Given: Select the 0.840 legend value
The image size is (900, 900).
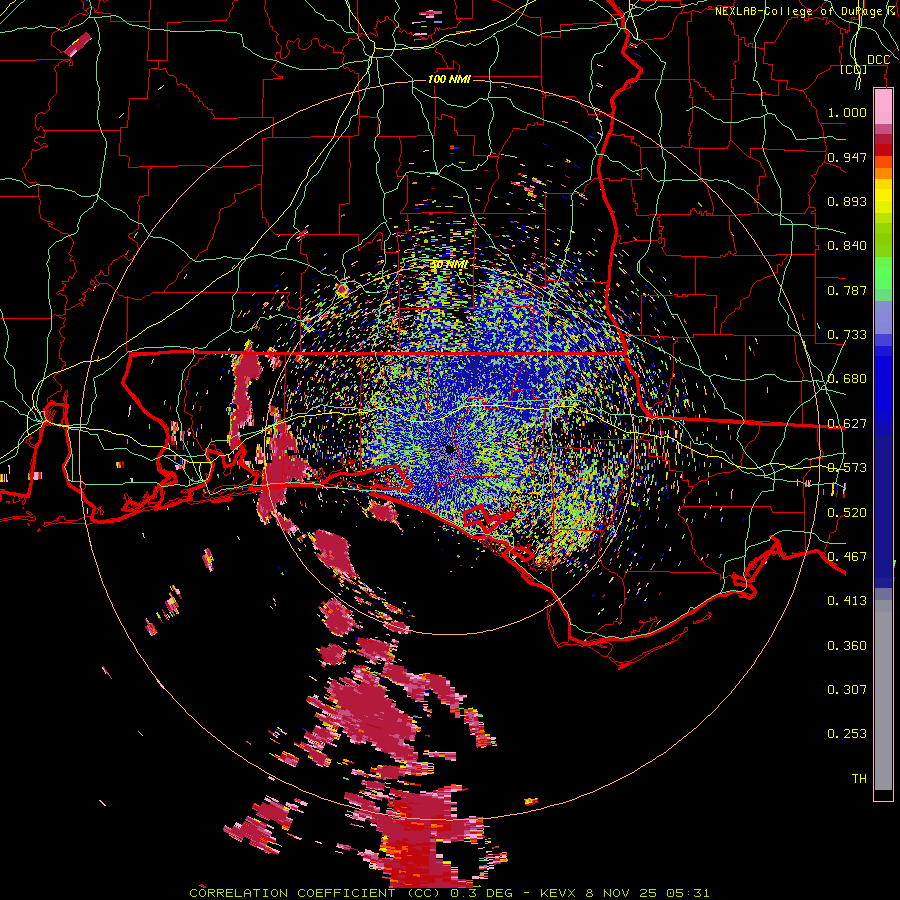Looking at the screenshot, I should coord(847,246).
